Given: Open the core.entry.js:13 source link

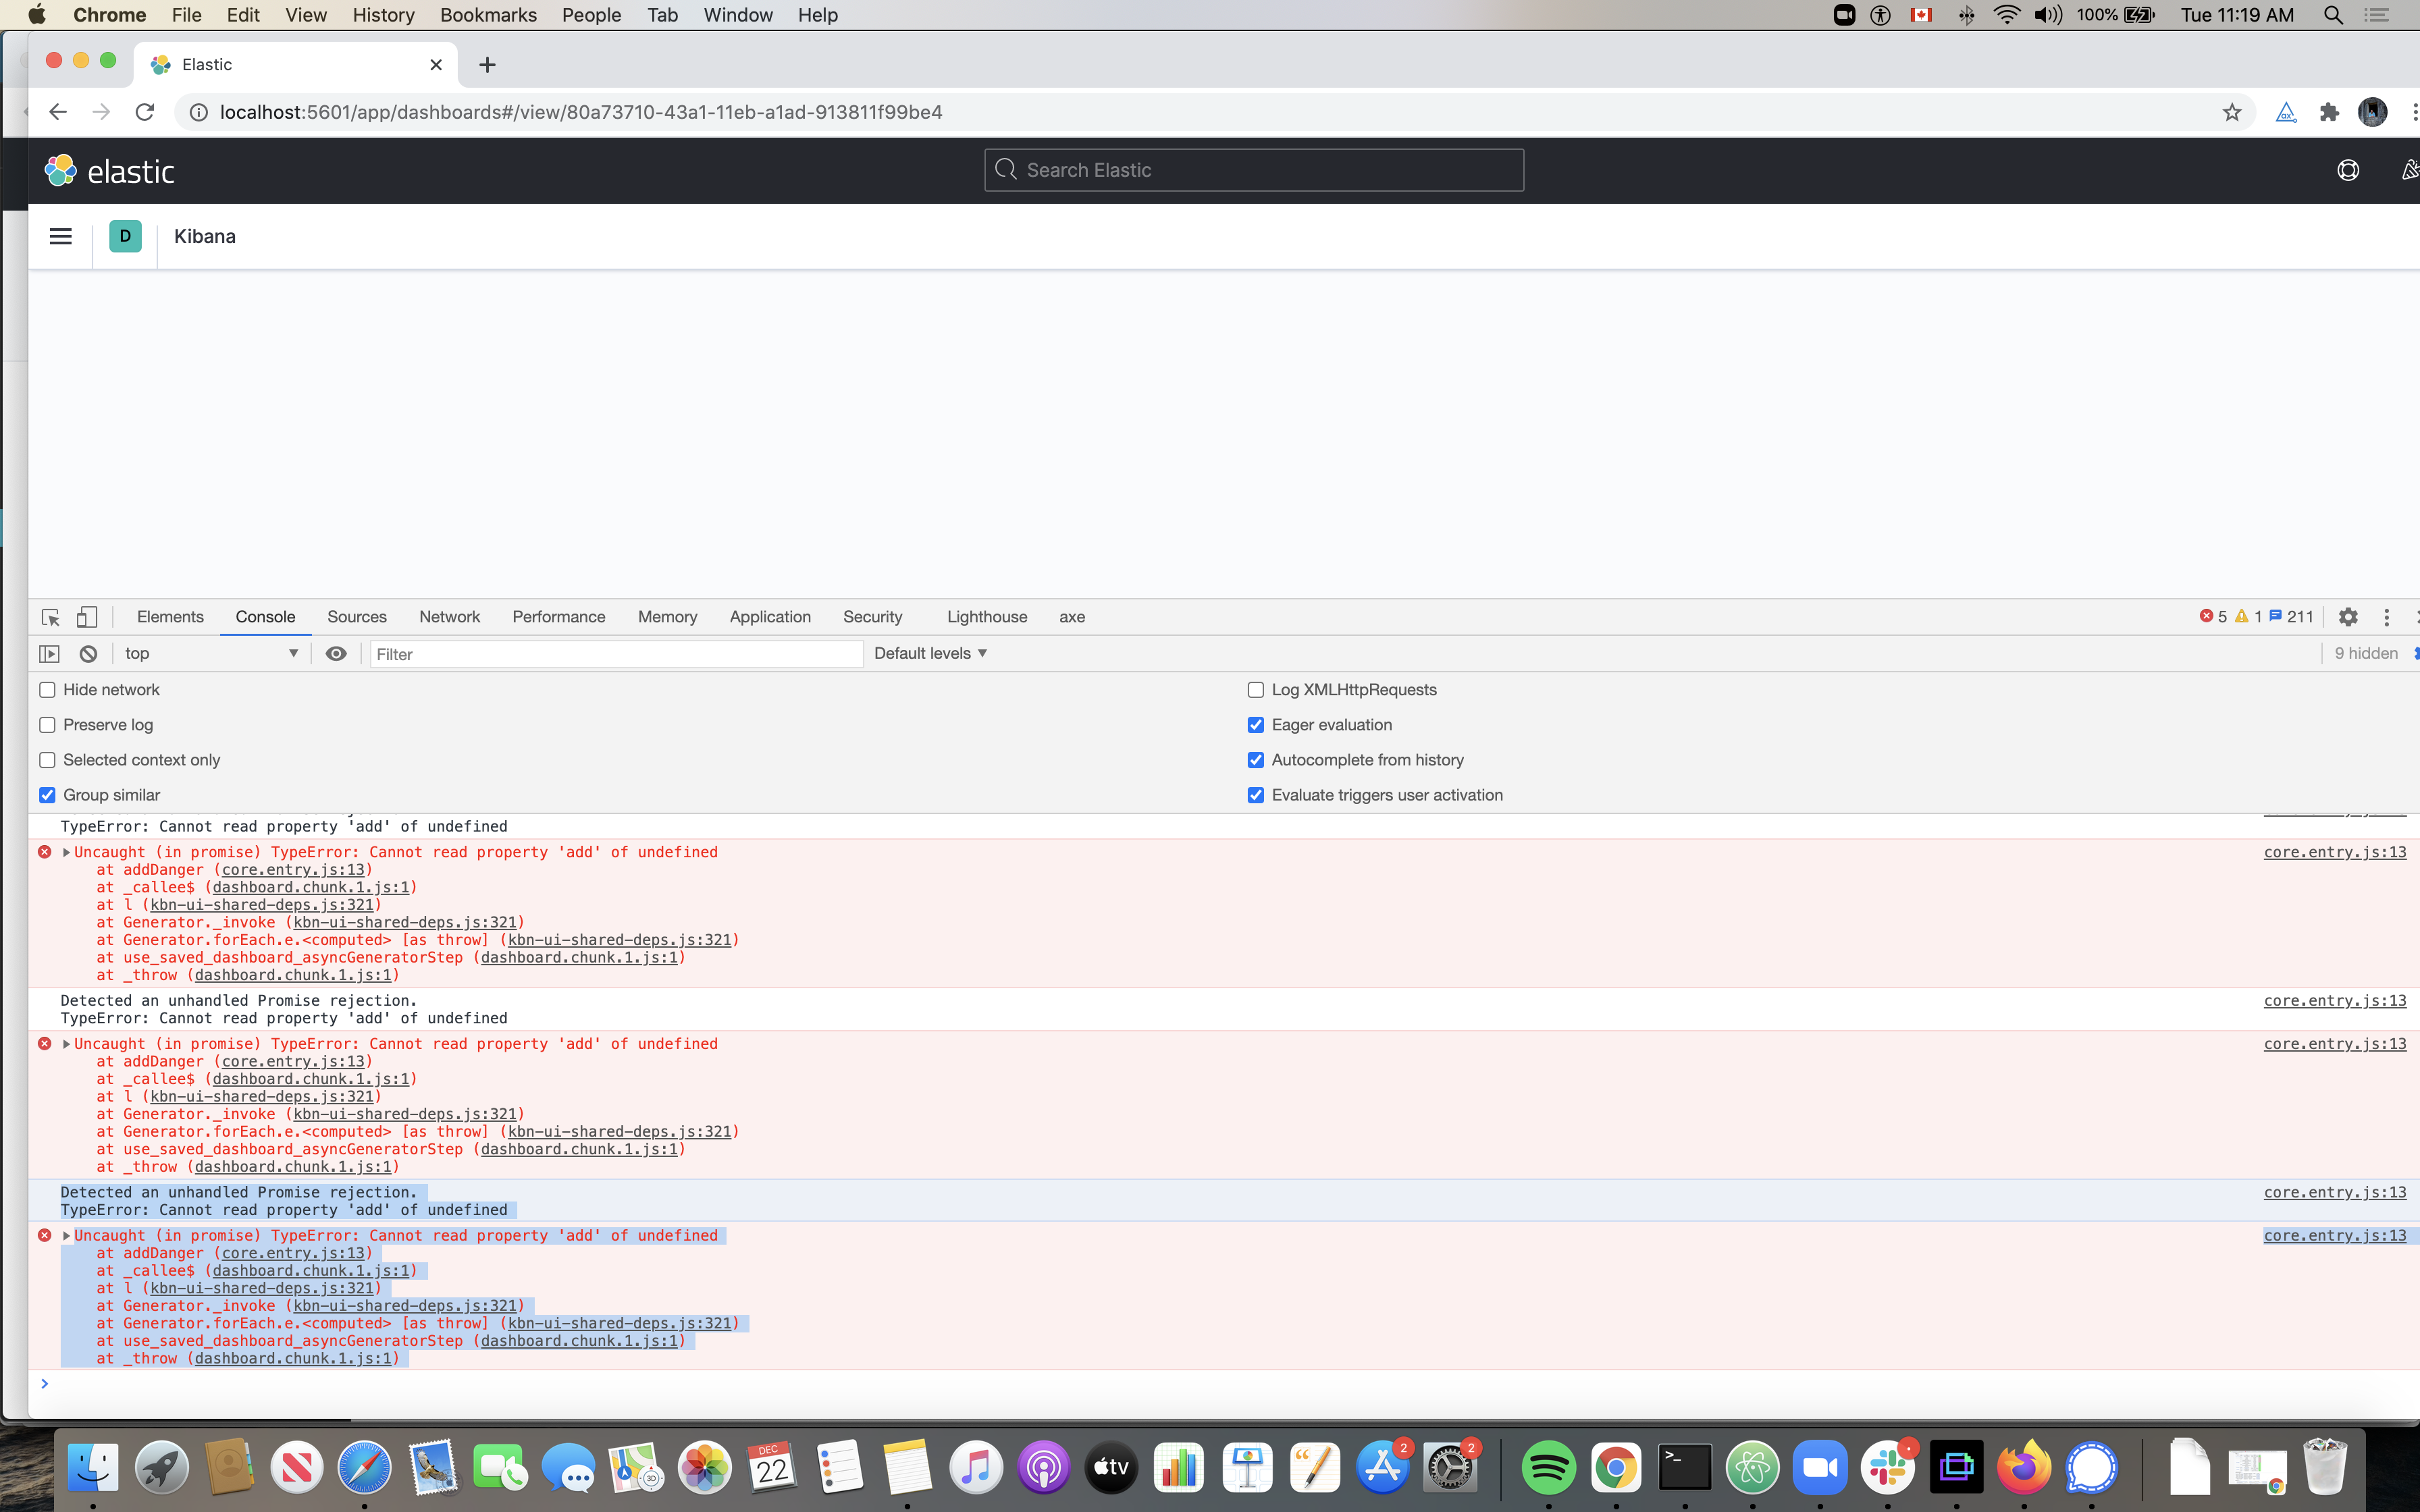Looking at the screenshot, I should [x=2334, y=852].
